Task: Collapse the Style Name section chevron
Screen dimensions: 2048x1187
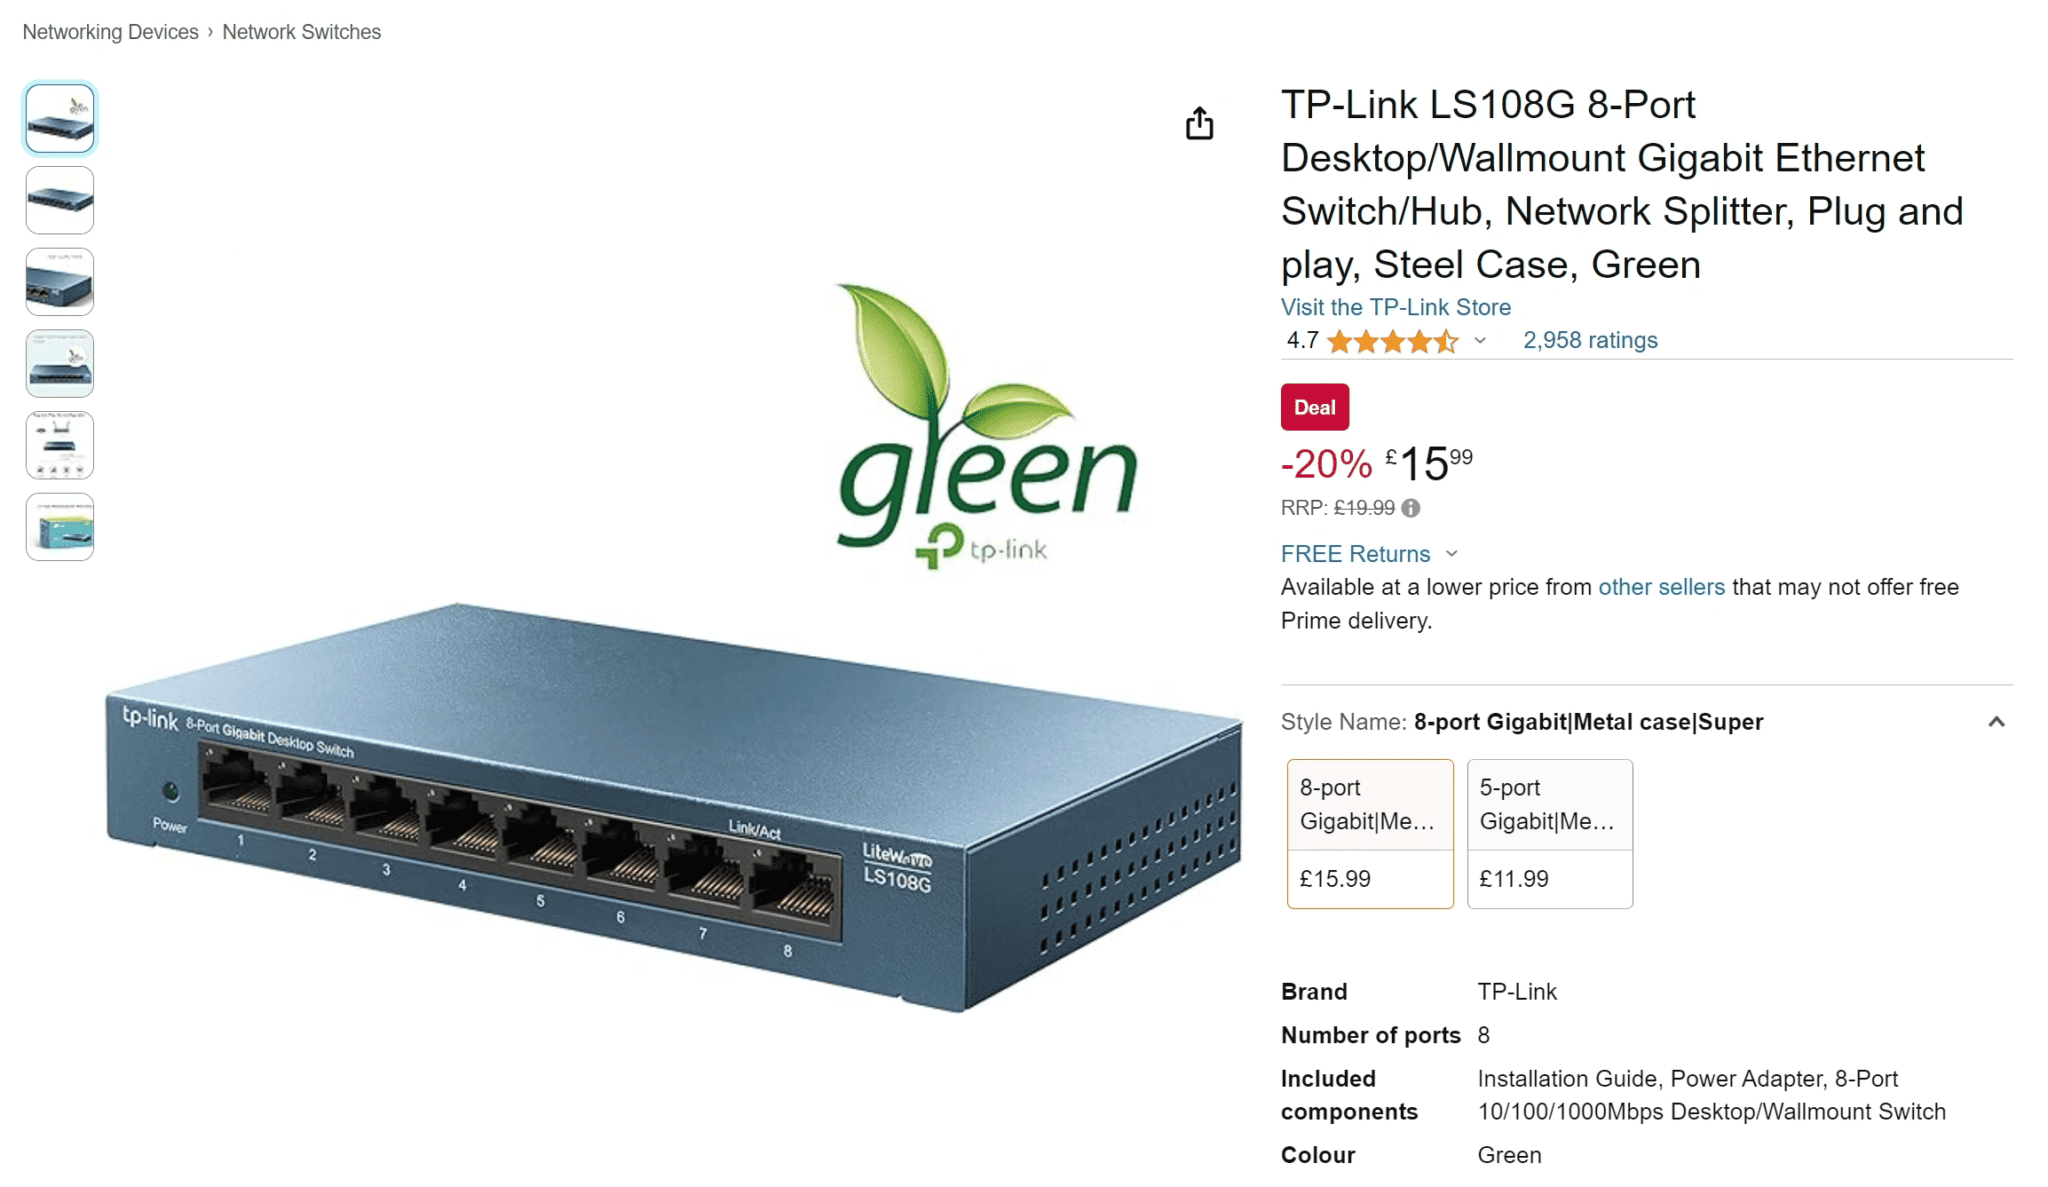Action: click(1996, 722)
